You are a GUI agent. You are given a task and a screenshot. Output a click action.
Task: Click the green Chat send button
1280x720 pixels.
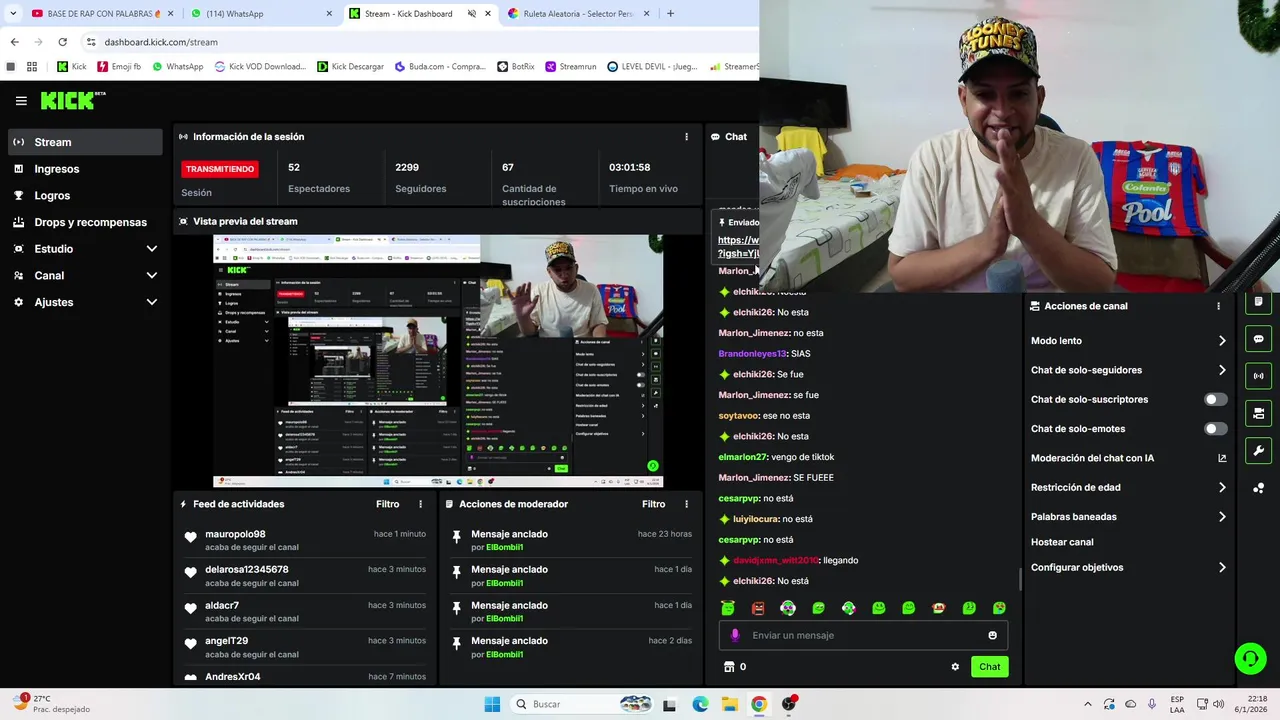[989, 667]
